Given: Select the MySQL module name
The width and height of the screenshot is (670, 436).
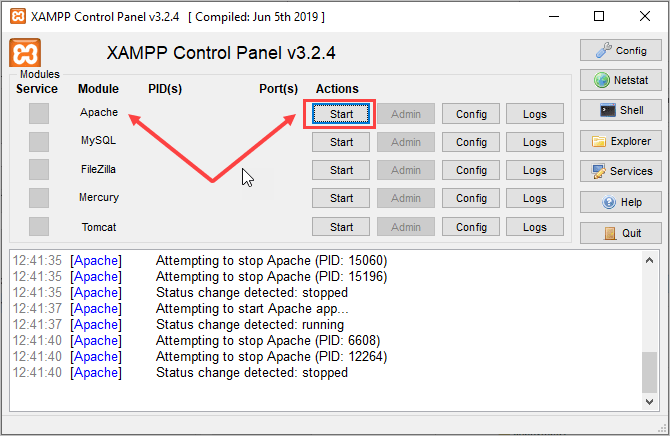Looking at the screenshot, I should pyautogui.click(x=99, y=140).
